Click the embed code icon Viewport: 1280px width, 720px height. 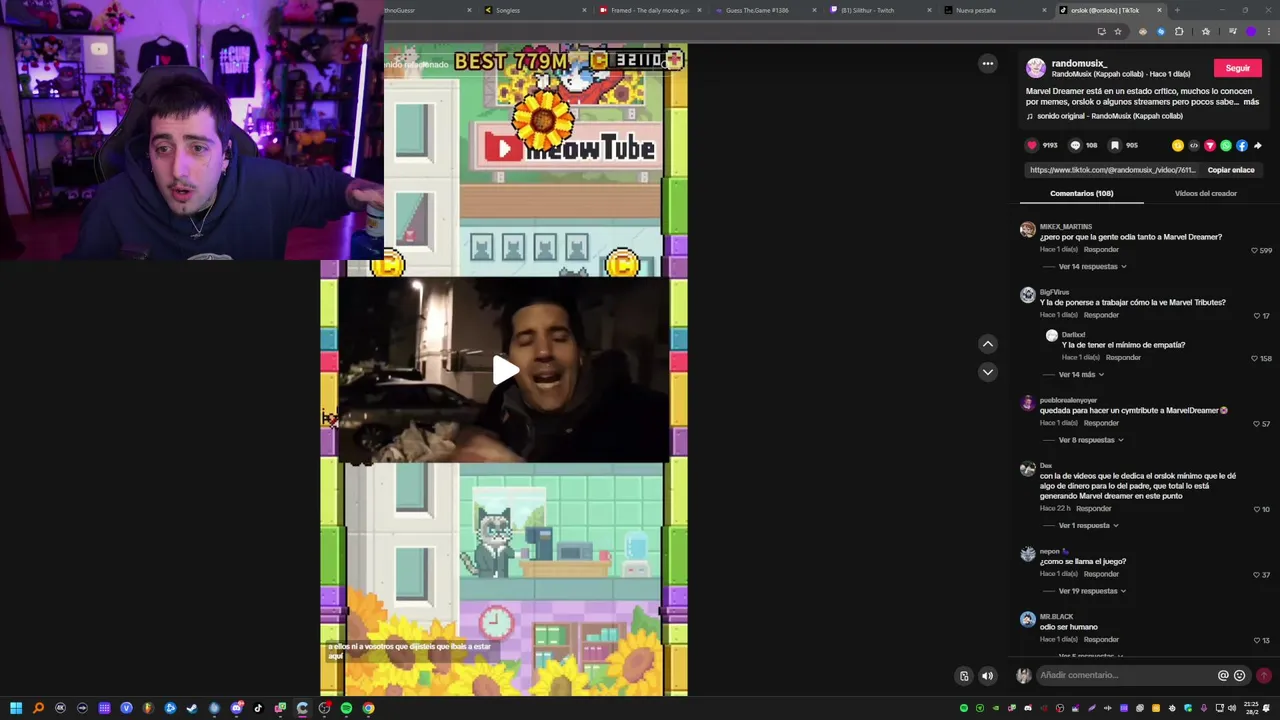pyautogui.click(x=1194, y=145)
